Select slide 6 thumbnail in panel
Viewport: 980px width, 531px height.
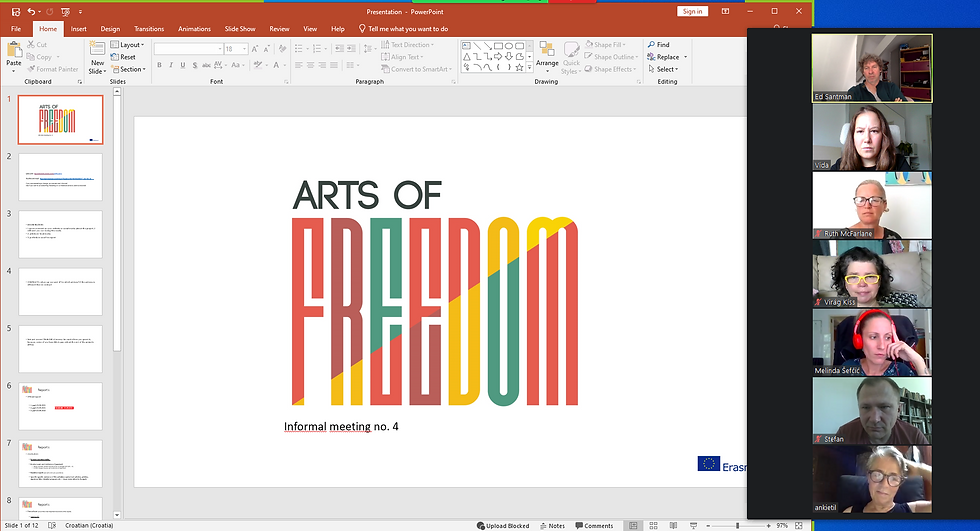[61, 407]
